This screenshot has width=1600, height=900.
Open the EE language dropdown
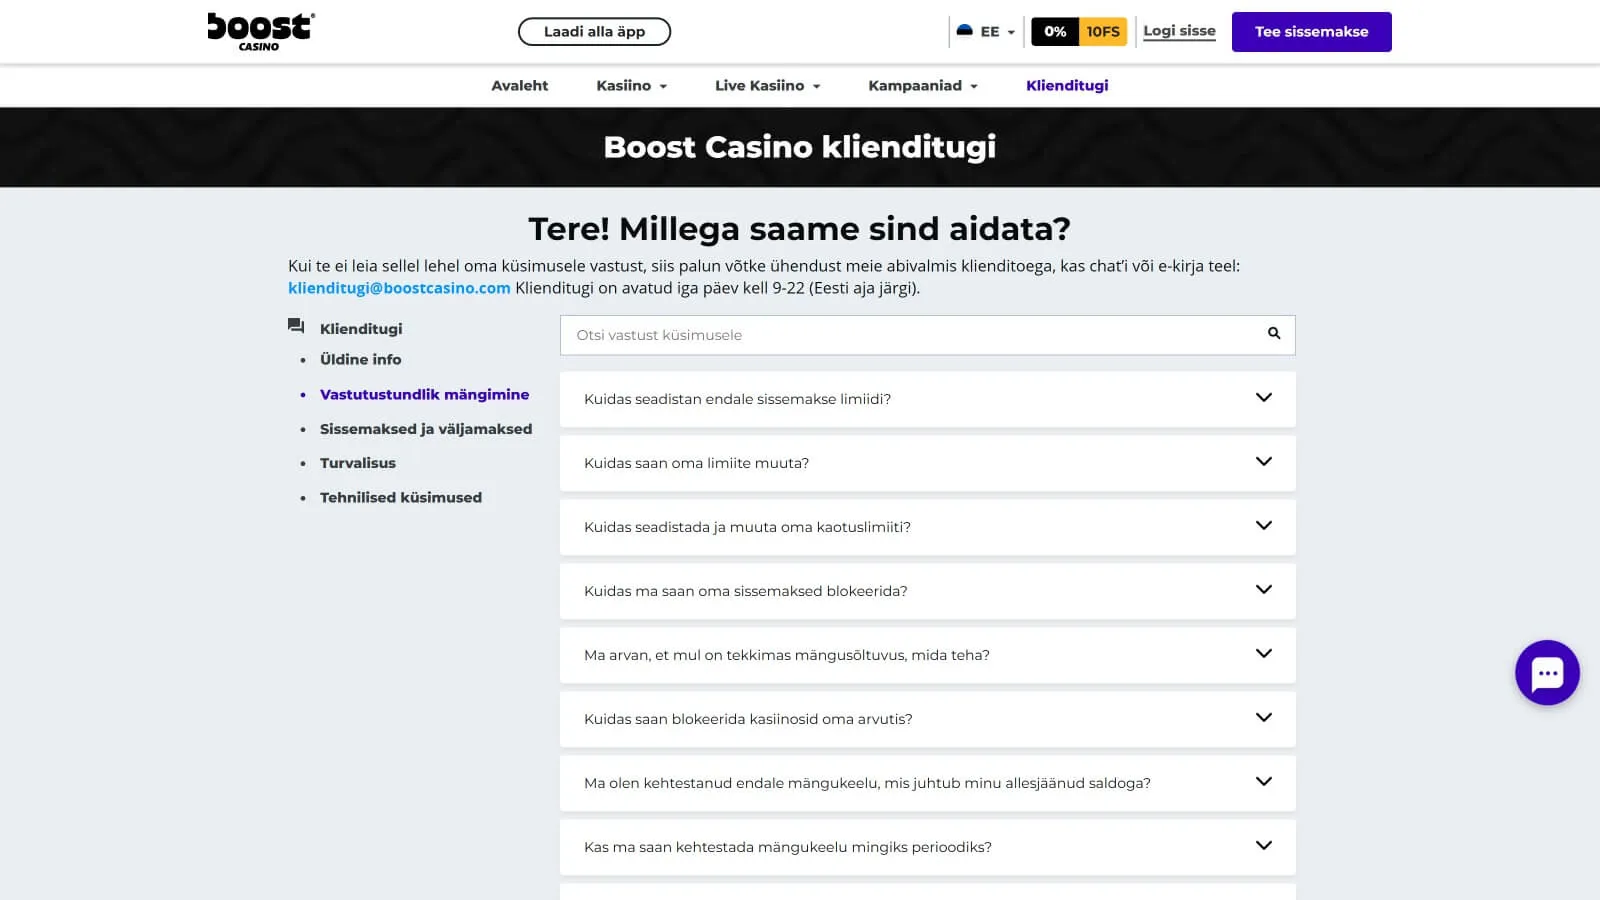tap(986, 32)
